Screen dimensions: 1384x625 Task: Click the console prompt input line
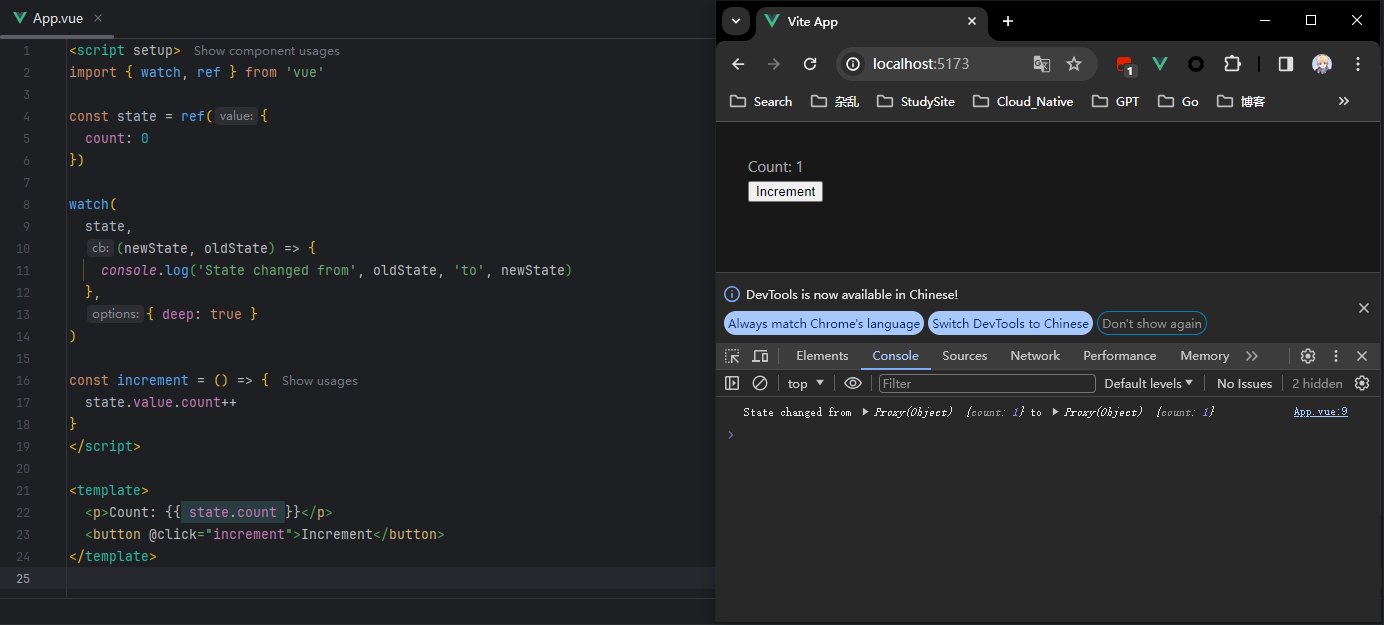coord(1050,435)
